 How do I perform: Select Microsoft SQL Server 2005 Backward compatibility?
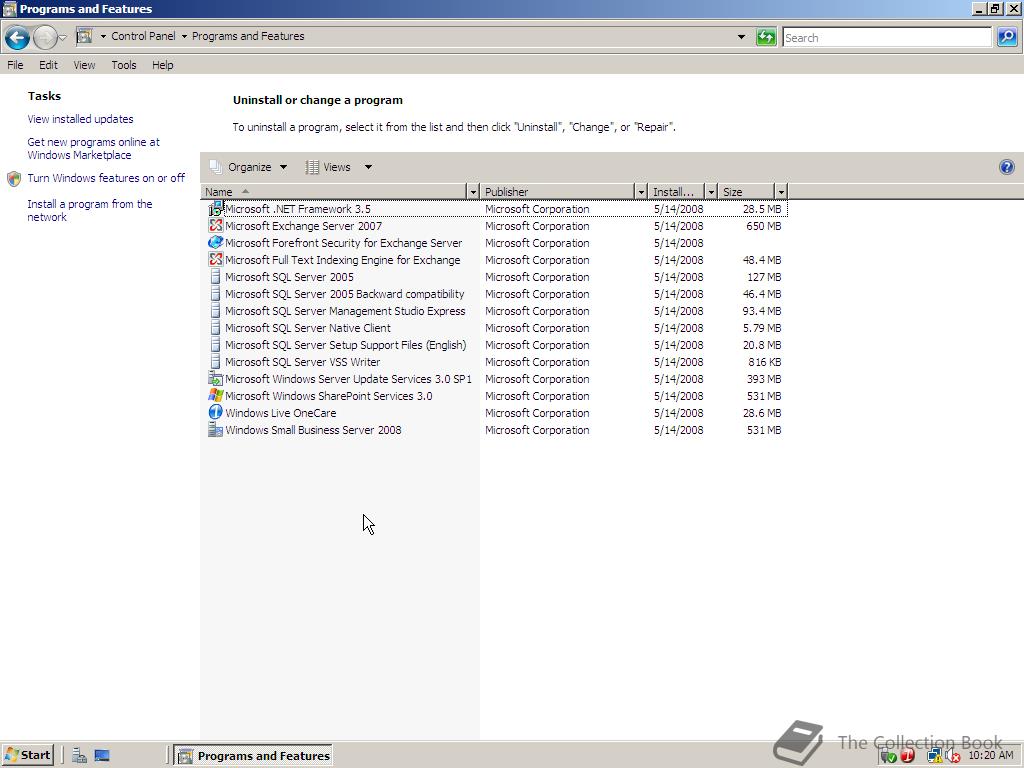344,294
